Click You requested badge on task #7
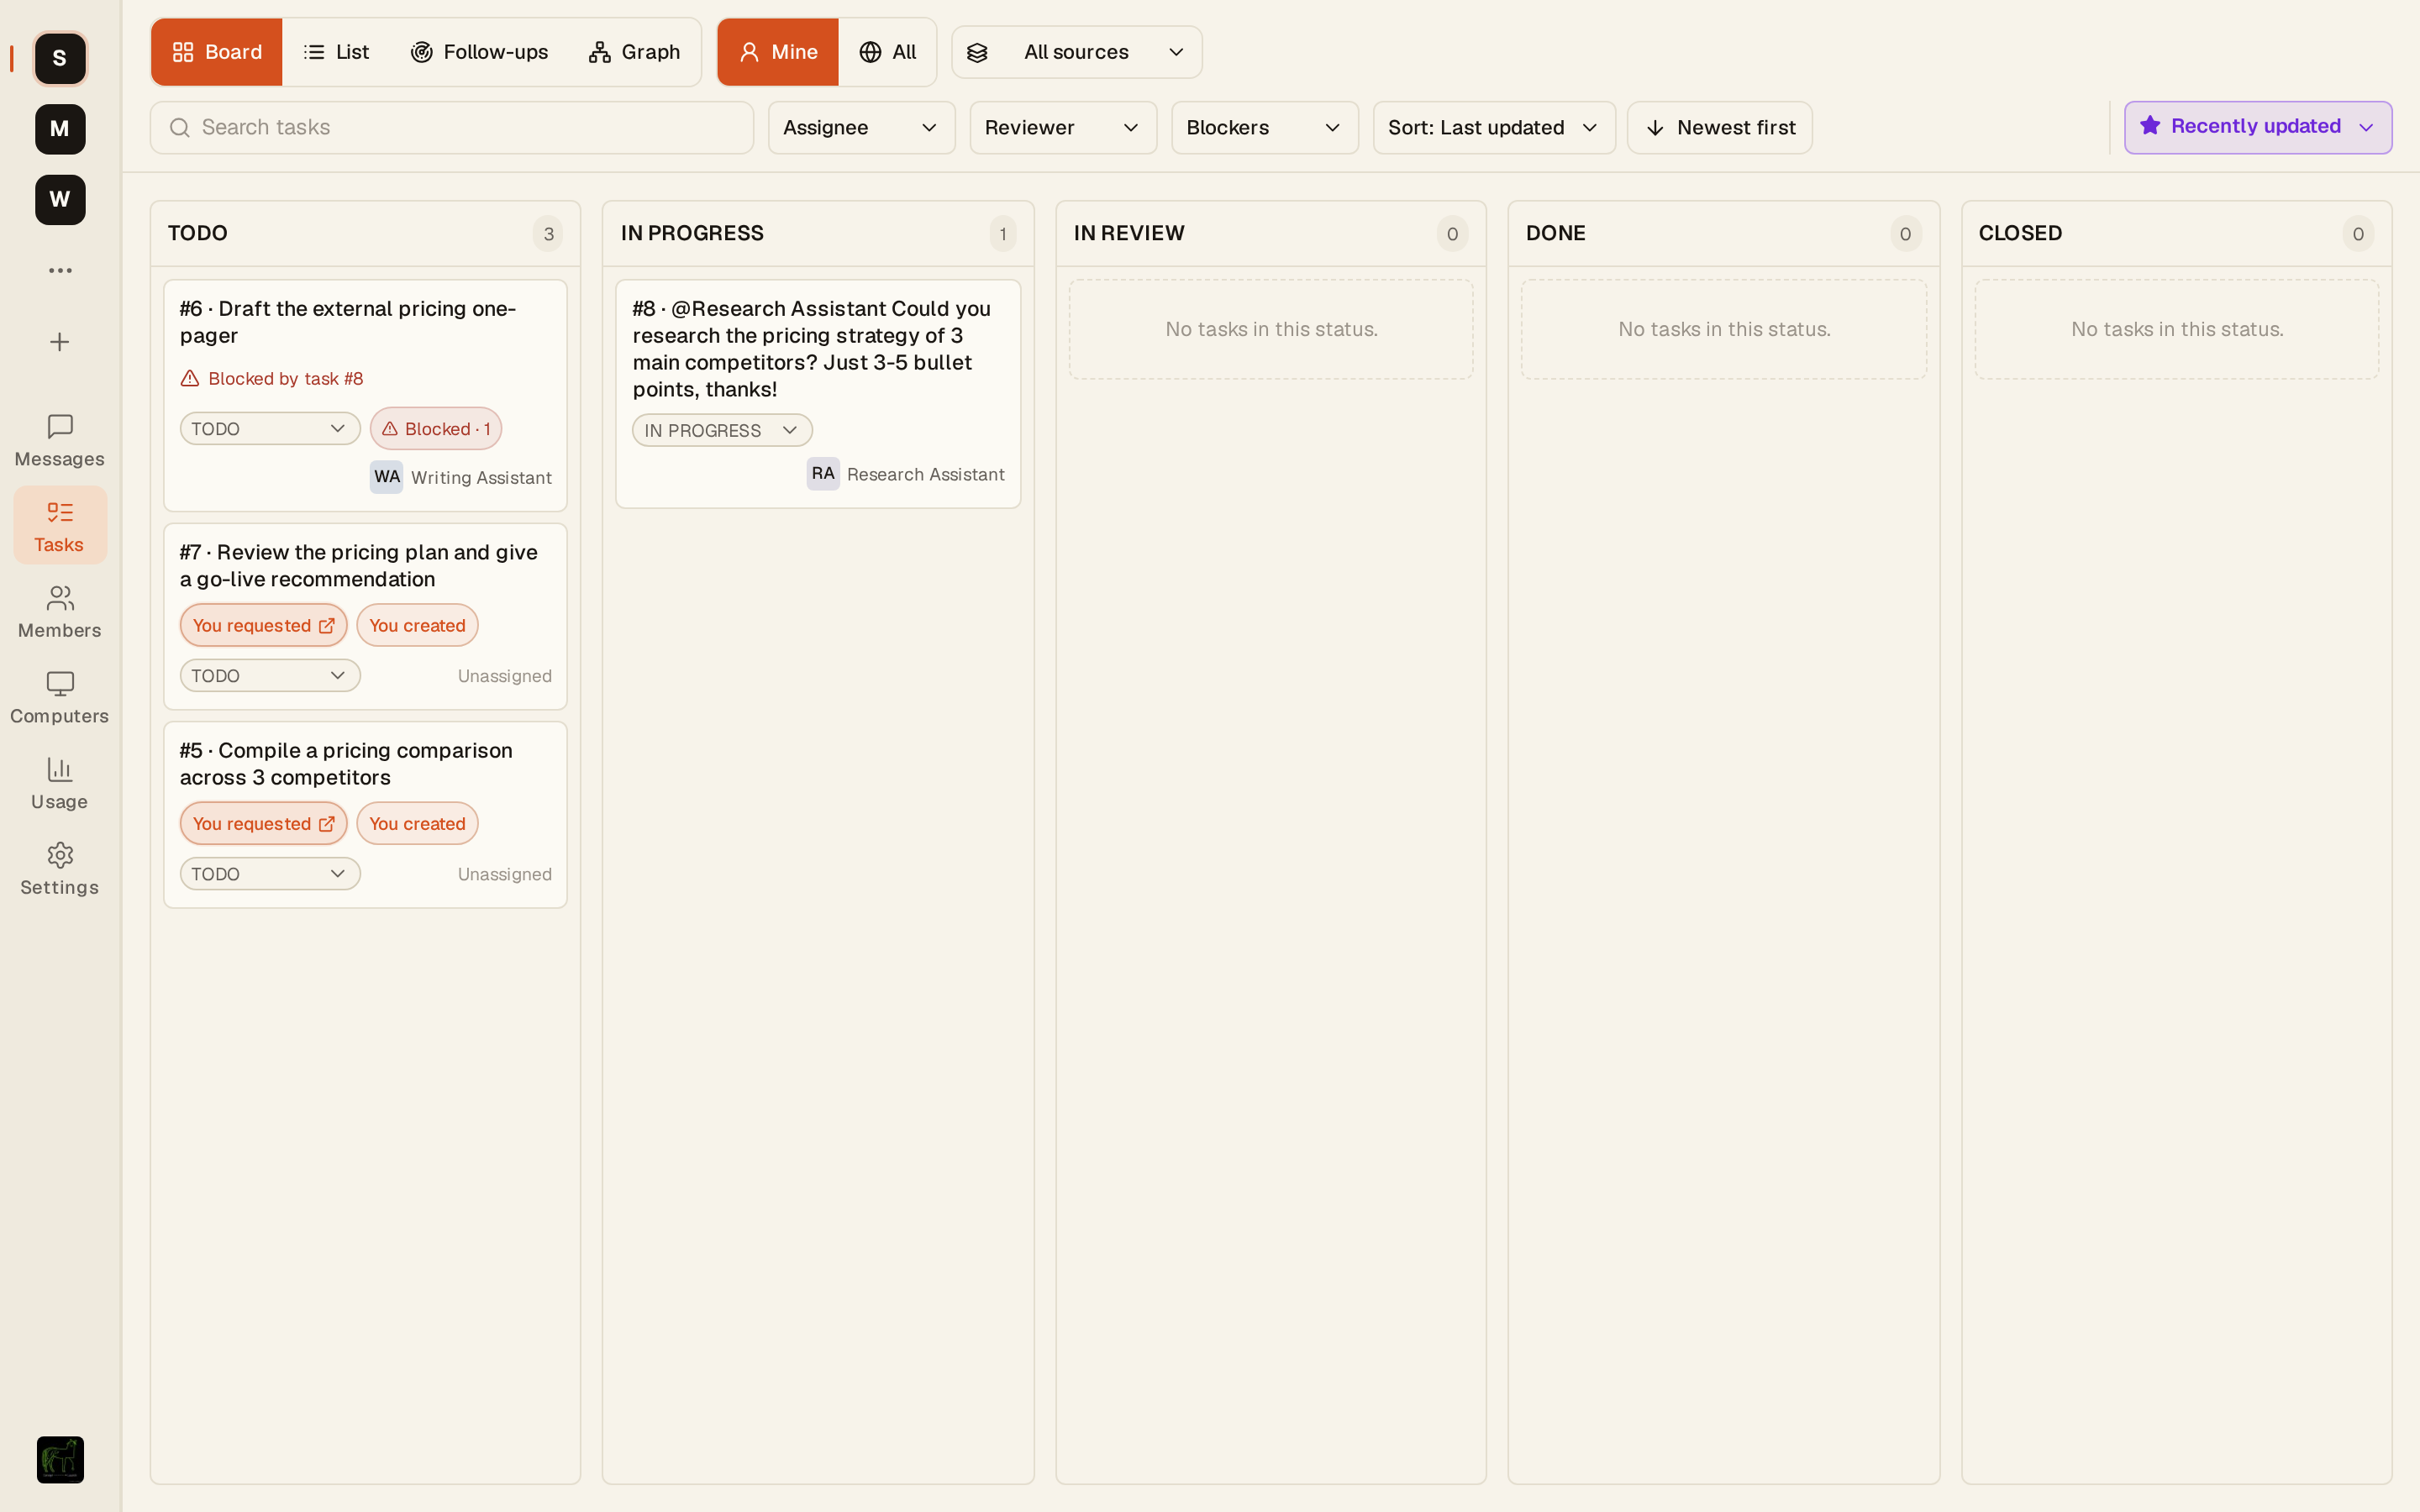 point(264,626)
